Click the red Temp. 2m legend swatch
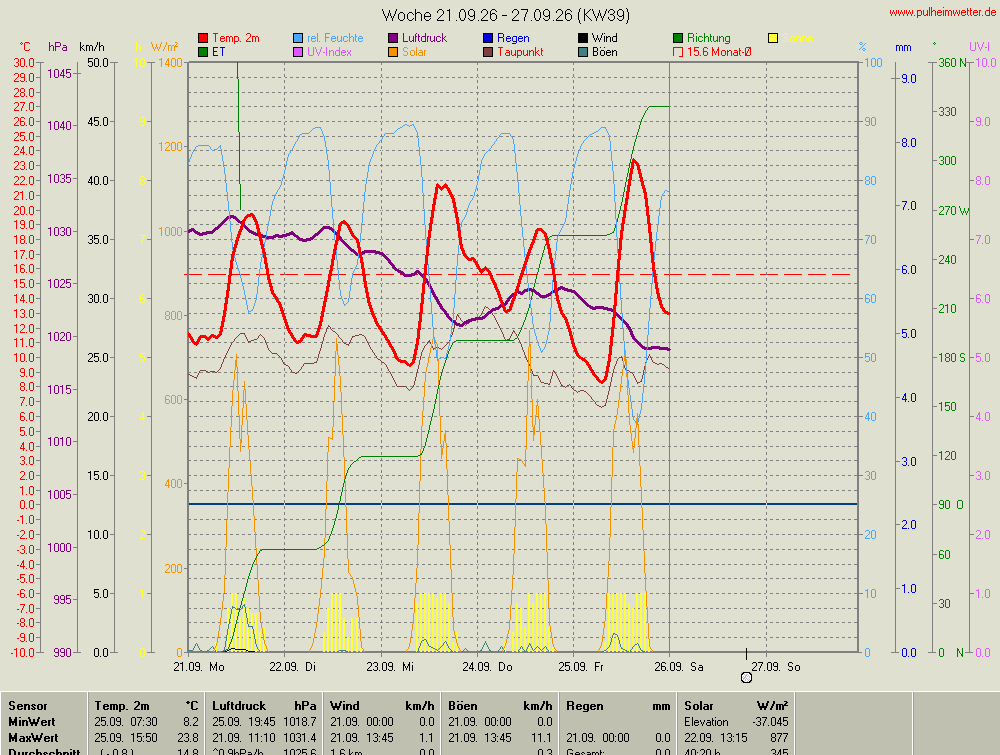Viewport: 1000px width, 755px height. click(203, 38)
